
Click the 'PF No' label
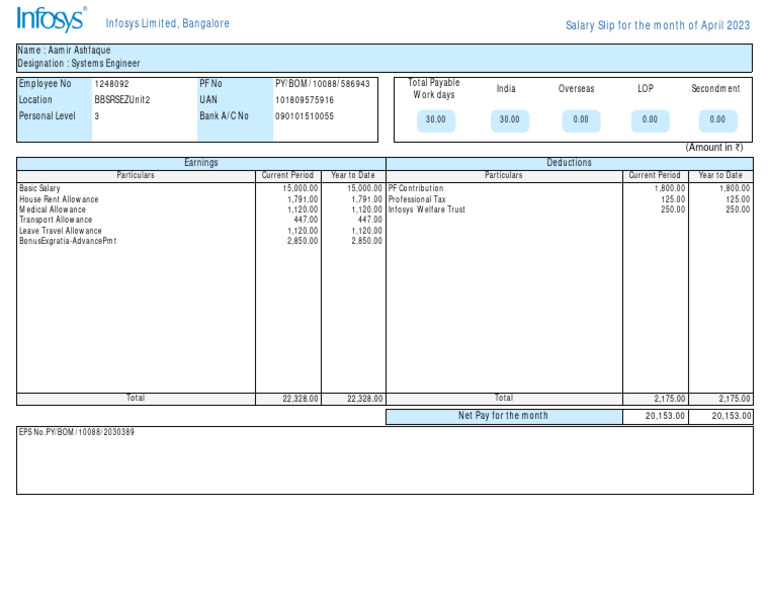point(211,84)
